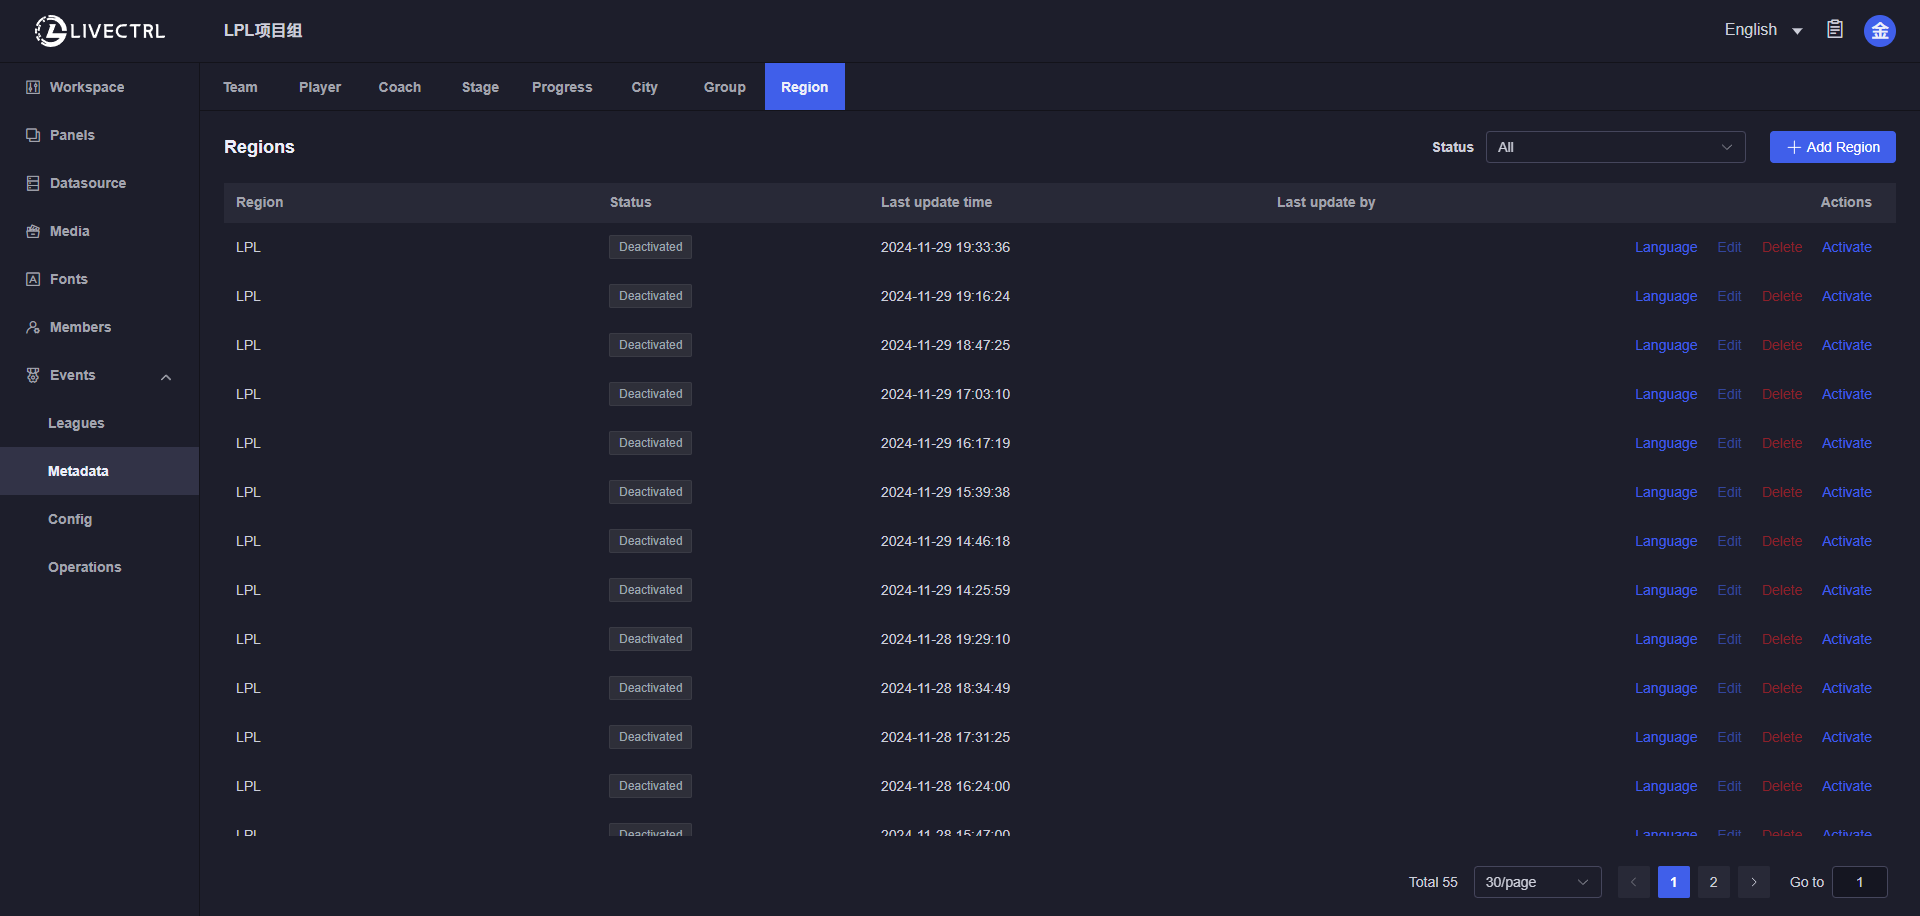Image resolution: width=1920 pixels, height=916 pixels.
Task: Expand the English language selector
Action: click(x=1763, y=30)
